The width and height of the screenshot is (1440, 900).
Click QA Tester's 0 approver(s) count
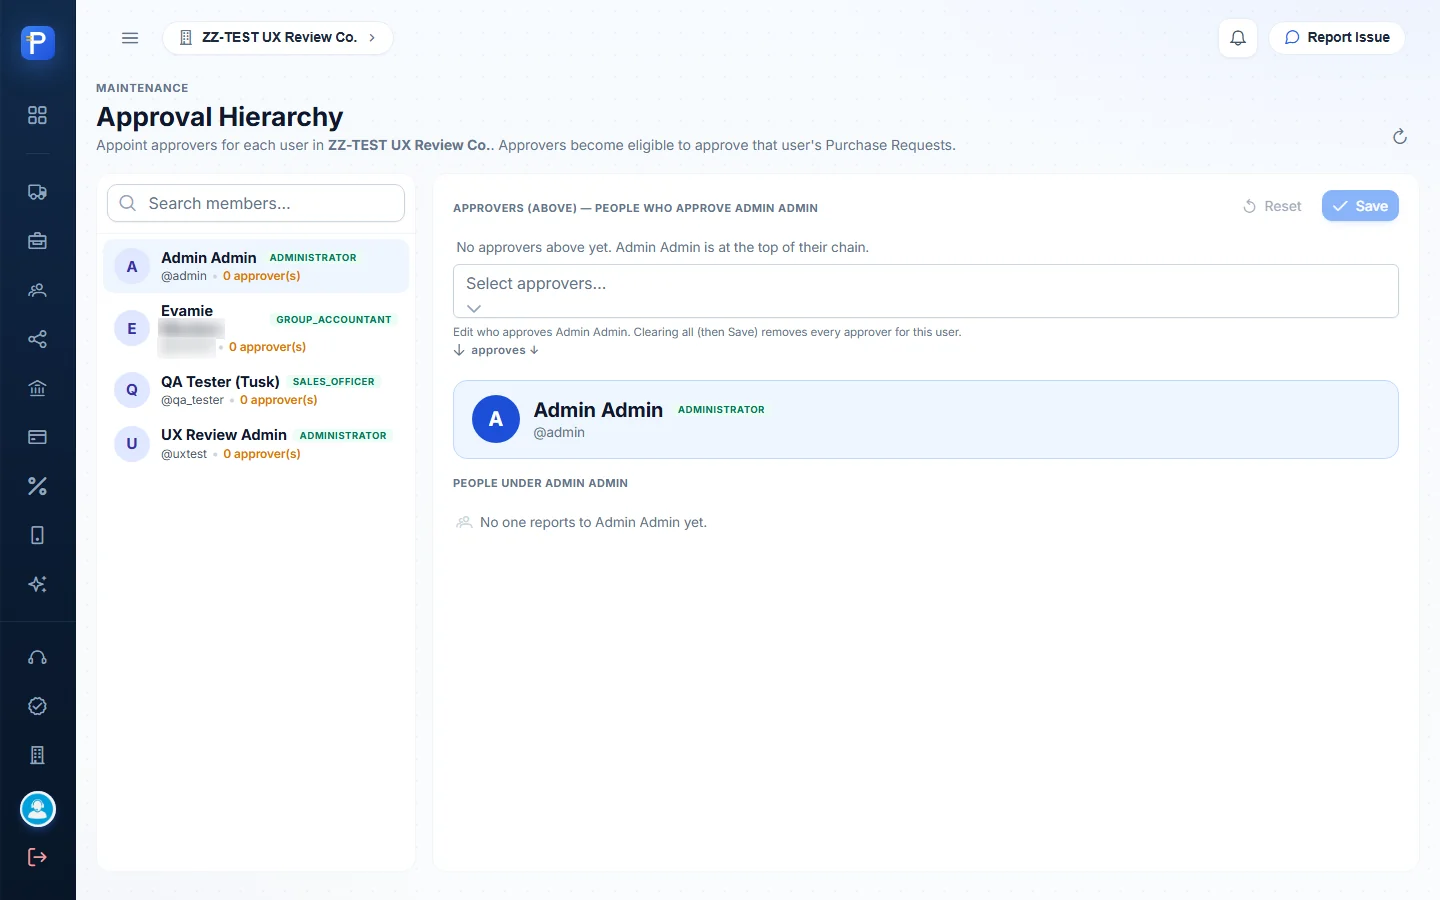(279, 400)
